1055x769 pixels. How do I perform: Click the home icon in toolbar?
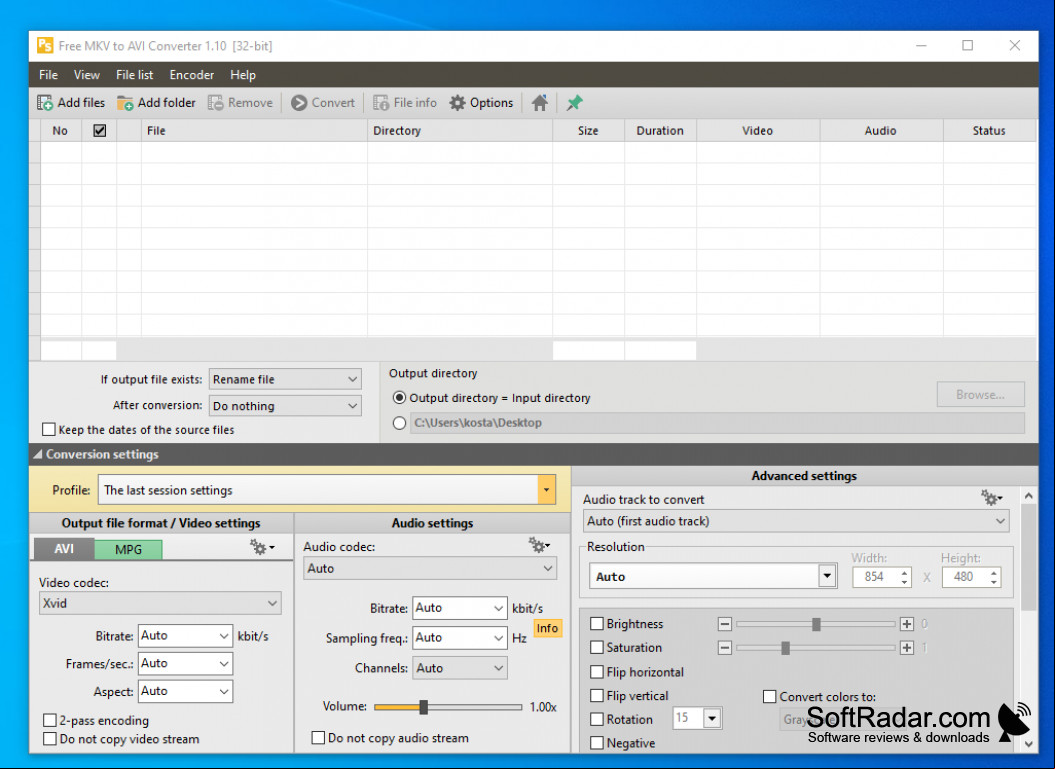coord(540,103)
